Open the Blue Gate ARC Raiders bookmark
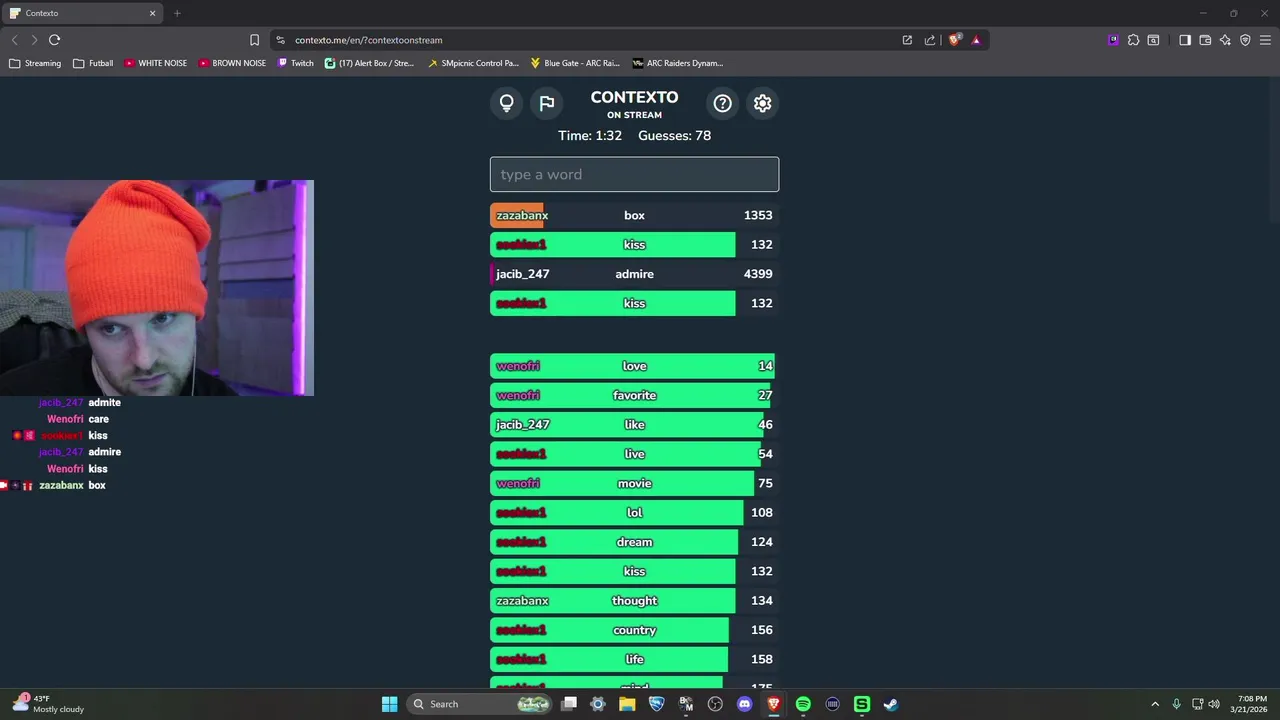 [575, 63]
